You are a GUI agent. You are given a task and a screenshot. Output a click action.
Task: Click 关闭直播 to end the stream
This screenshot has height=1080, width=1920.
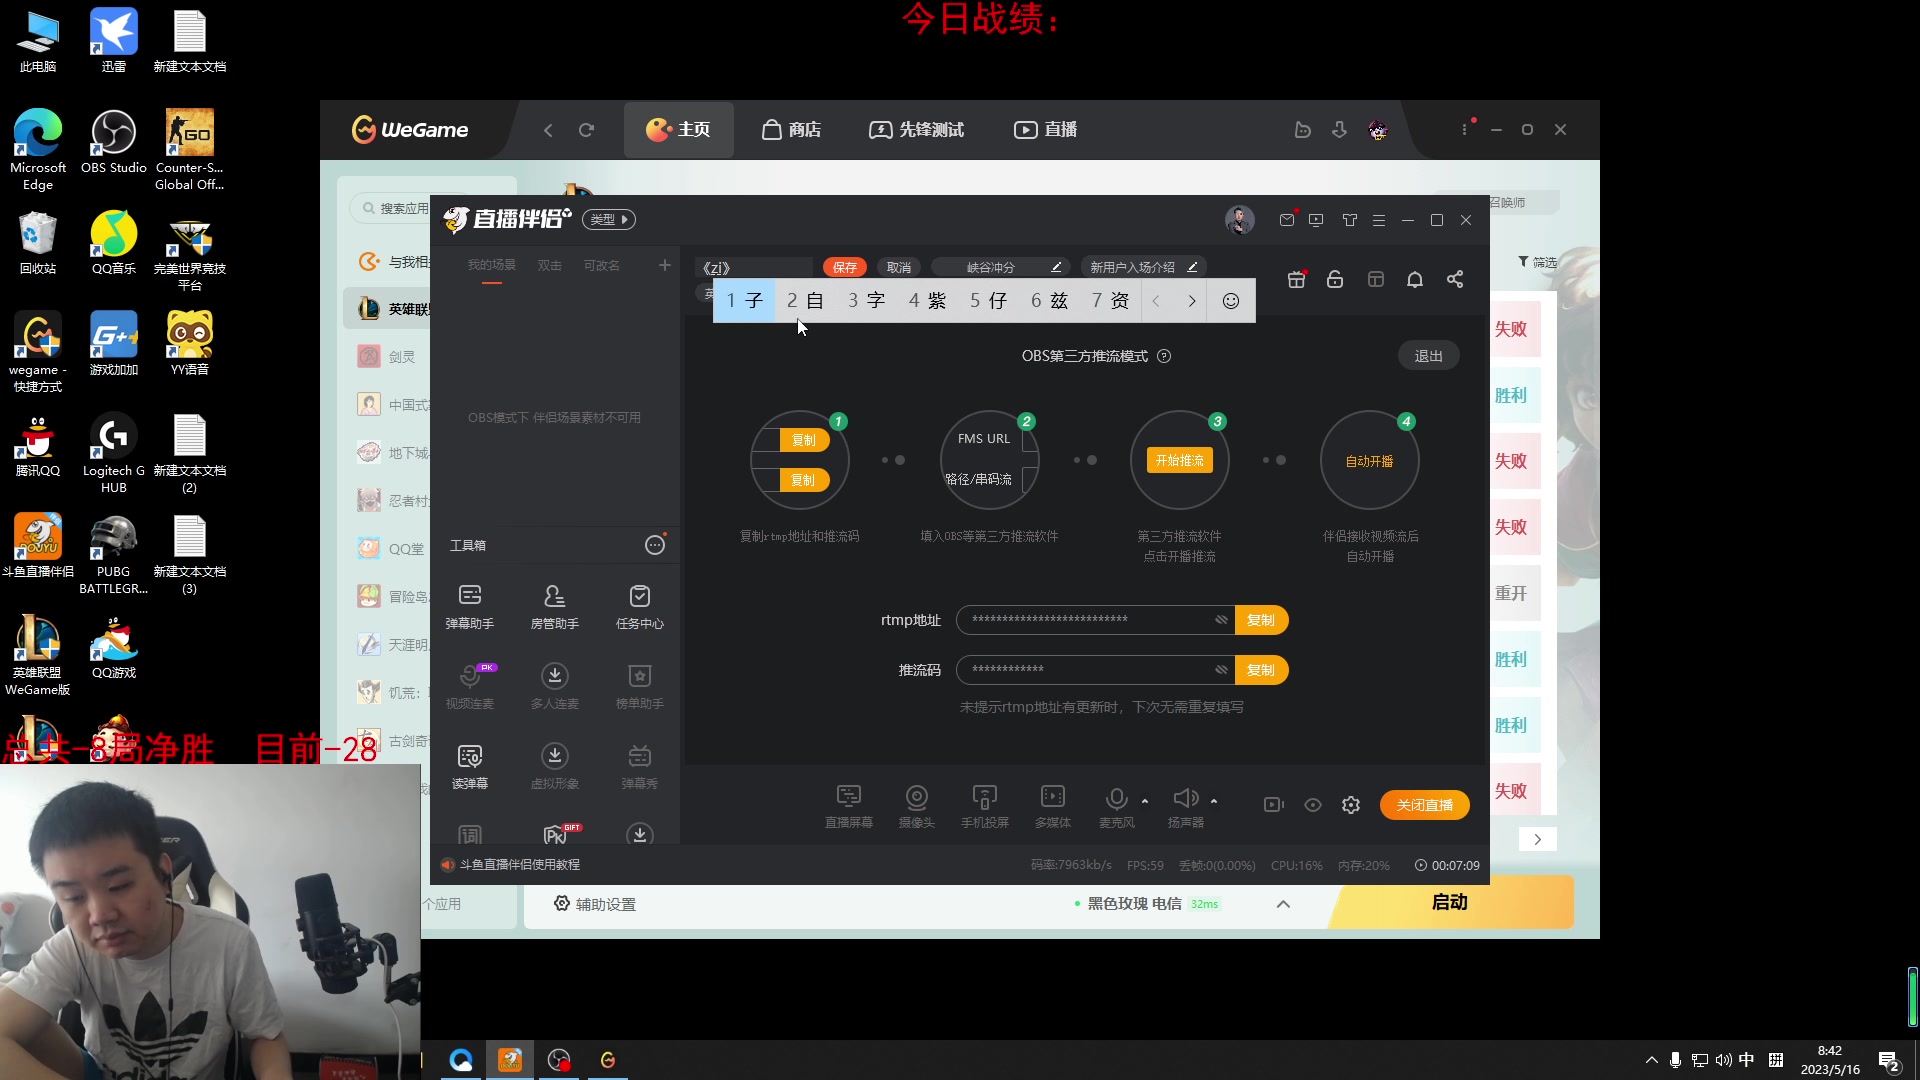[1424, 805]
